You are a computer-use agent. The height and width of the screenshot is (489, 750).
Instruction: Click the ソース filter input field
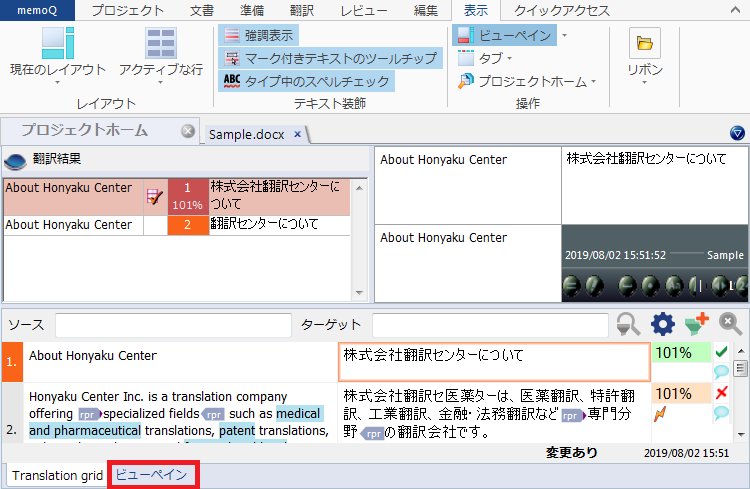(x=172, y=325)
